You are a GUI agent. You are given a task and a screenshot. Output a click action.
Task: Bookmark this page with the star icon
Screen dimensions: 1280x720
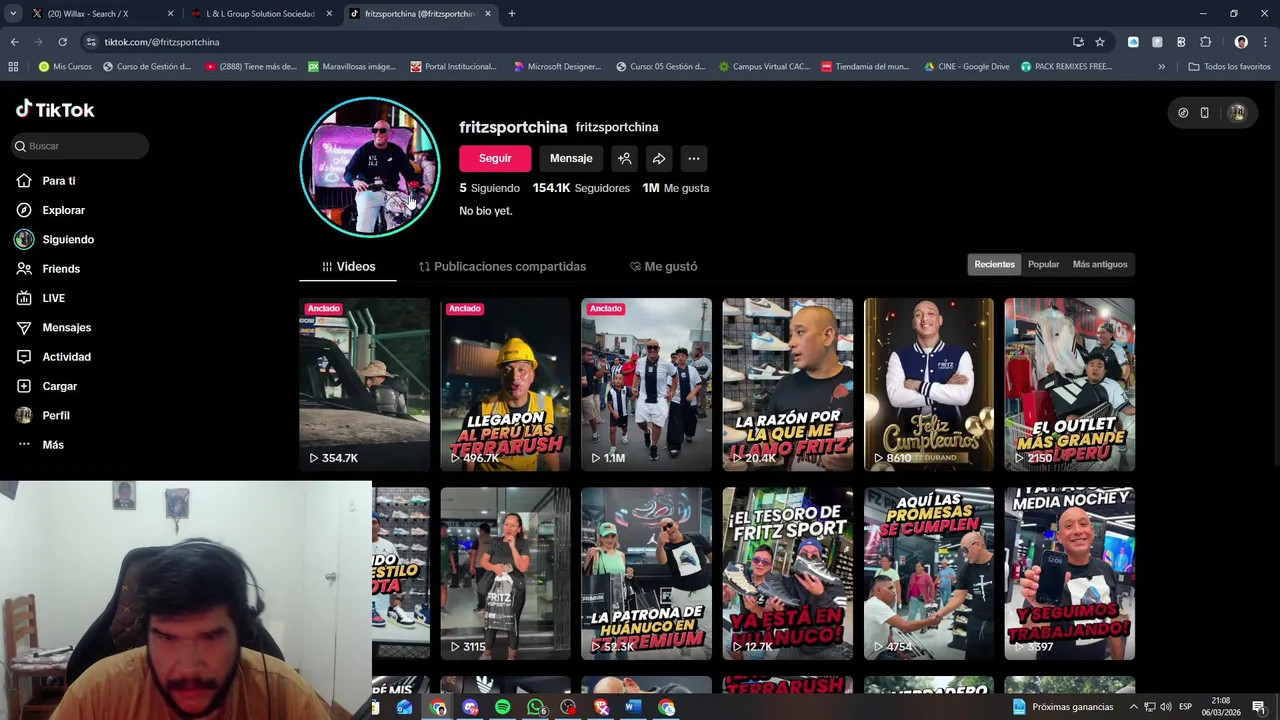point(1100,42)
